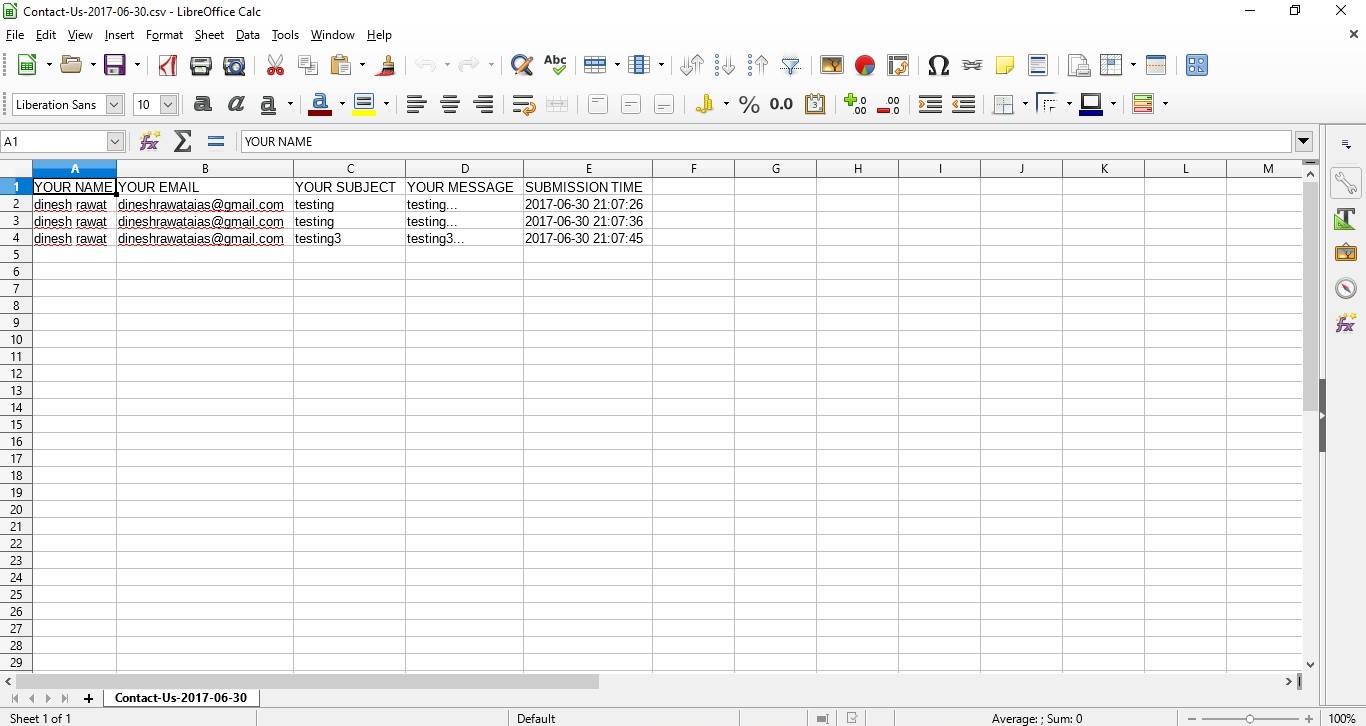Expand the formula bar with arrow
Screen dimensions: 1366x726
point(1304,141)
